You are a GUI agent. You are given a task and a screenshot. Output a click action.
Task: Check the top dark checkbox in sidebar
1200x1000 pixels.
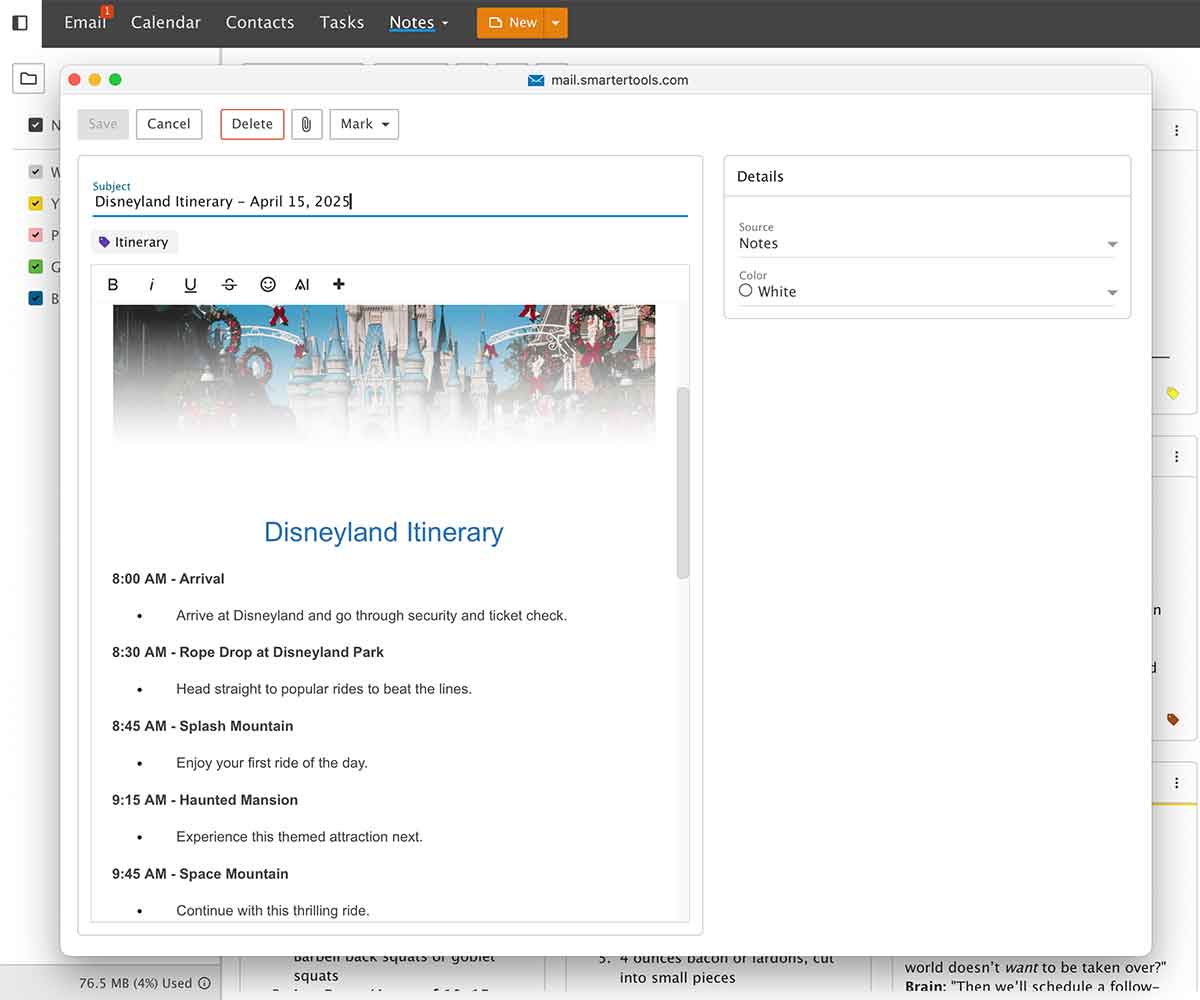(36, 125)
